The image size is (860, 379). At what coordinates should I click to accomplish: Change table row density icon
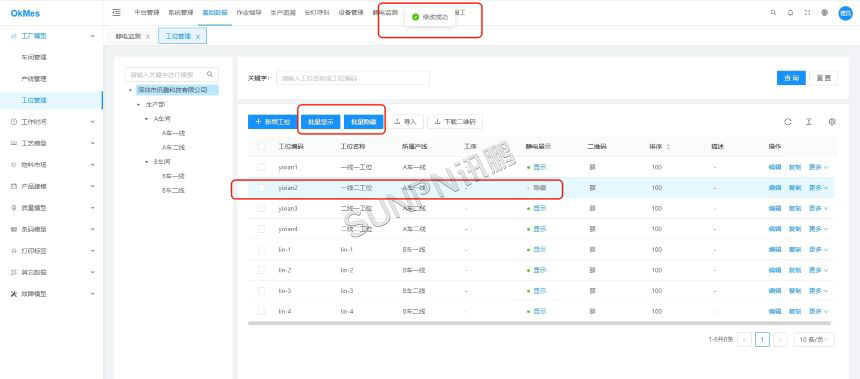pyautogui.click(x=808, y=122)
